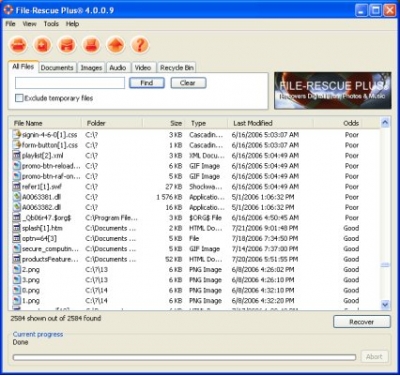This screenshot has width=400, height=376.
Task: Click the file list scrollbar up arrow
Action: (x=385, y=123)
